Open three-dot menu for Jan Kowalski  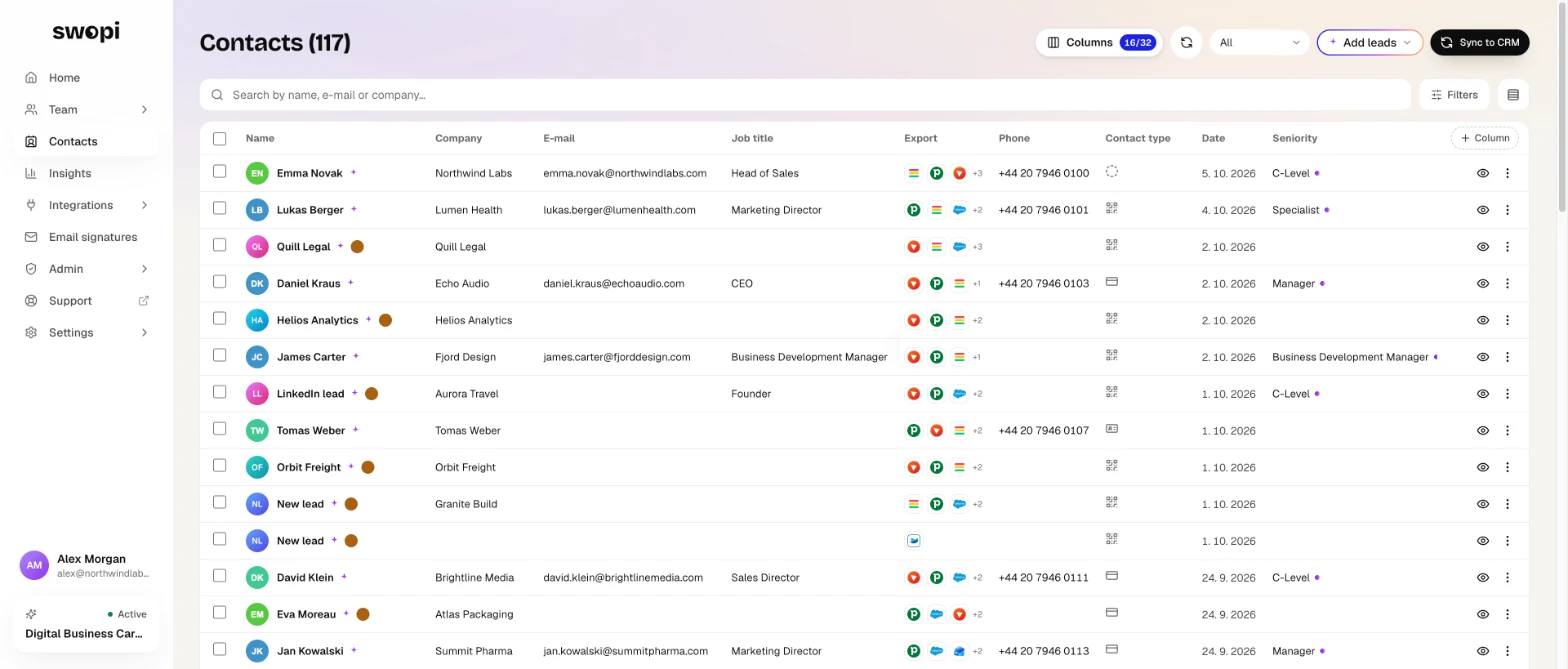[x=1507, y=651]
